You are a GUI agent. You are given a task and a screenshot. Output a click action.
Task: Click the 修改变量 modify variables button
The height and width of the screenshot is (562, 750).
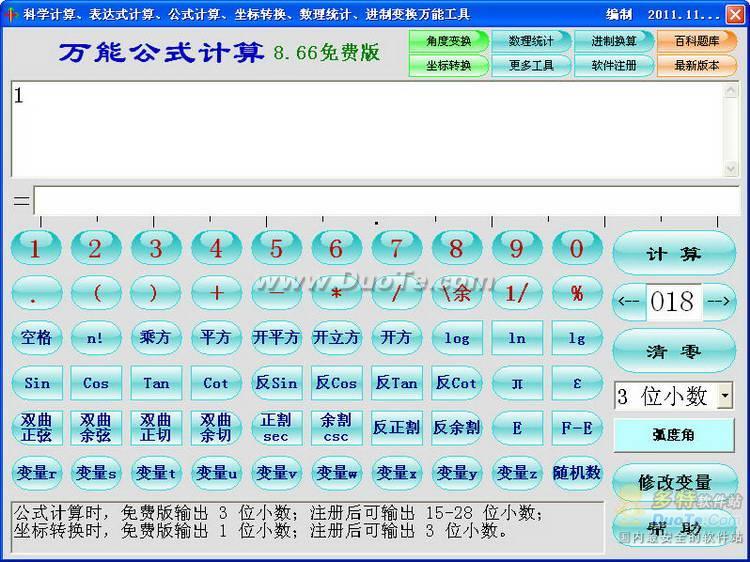coord(674,482)
